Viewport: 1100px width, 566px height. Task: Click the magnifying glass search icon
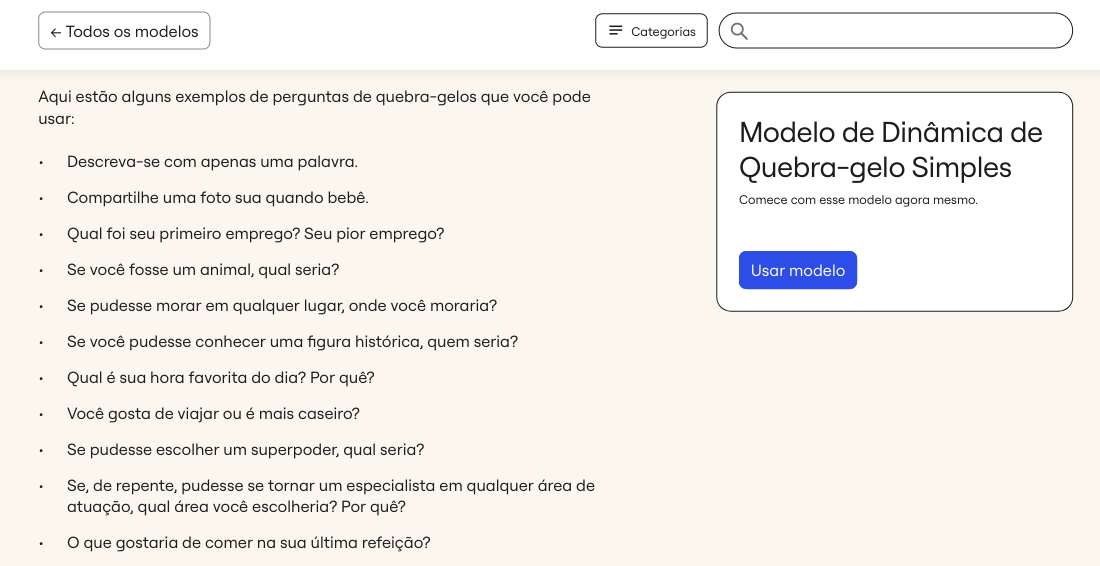(739, 31)
